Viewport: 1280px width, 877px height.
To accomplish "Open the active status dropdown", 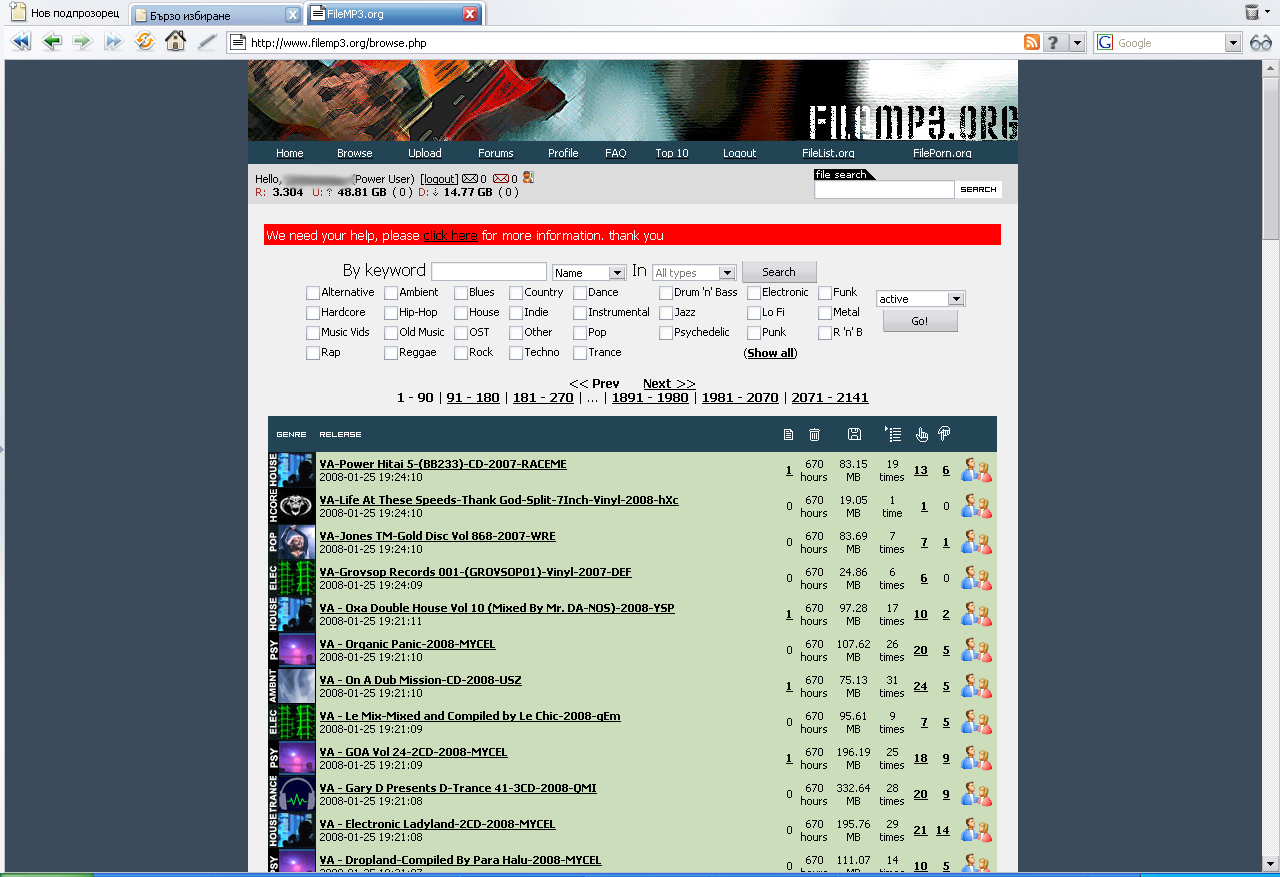I will (921, 299).
